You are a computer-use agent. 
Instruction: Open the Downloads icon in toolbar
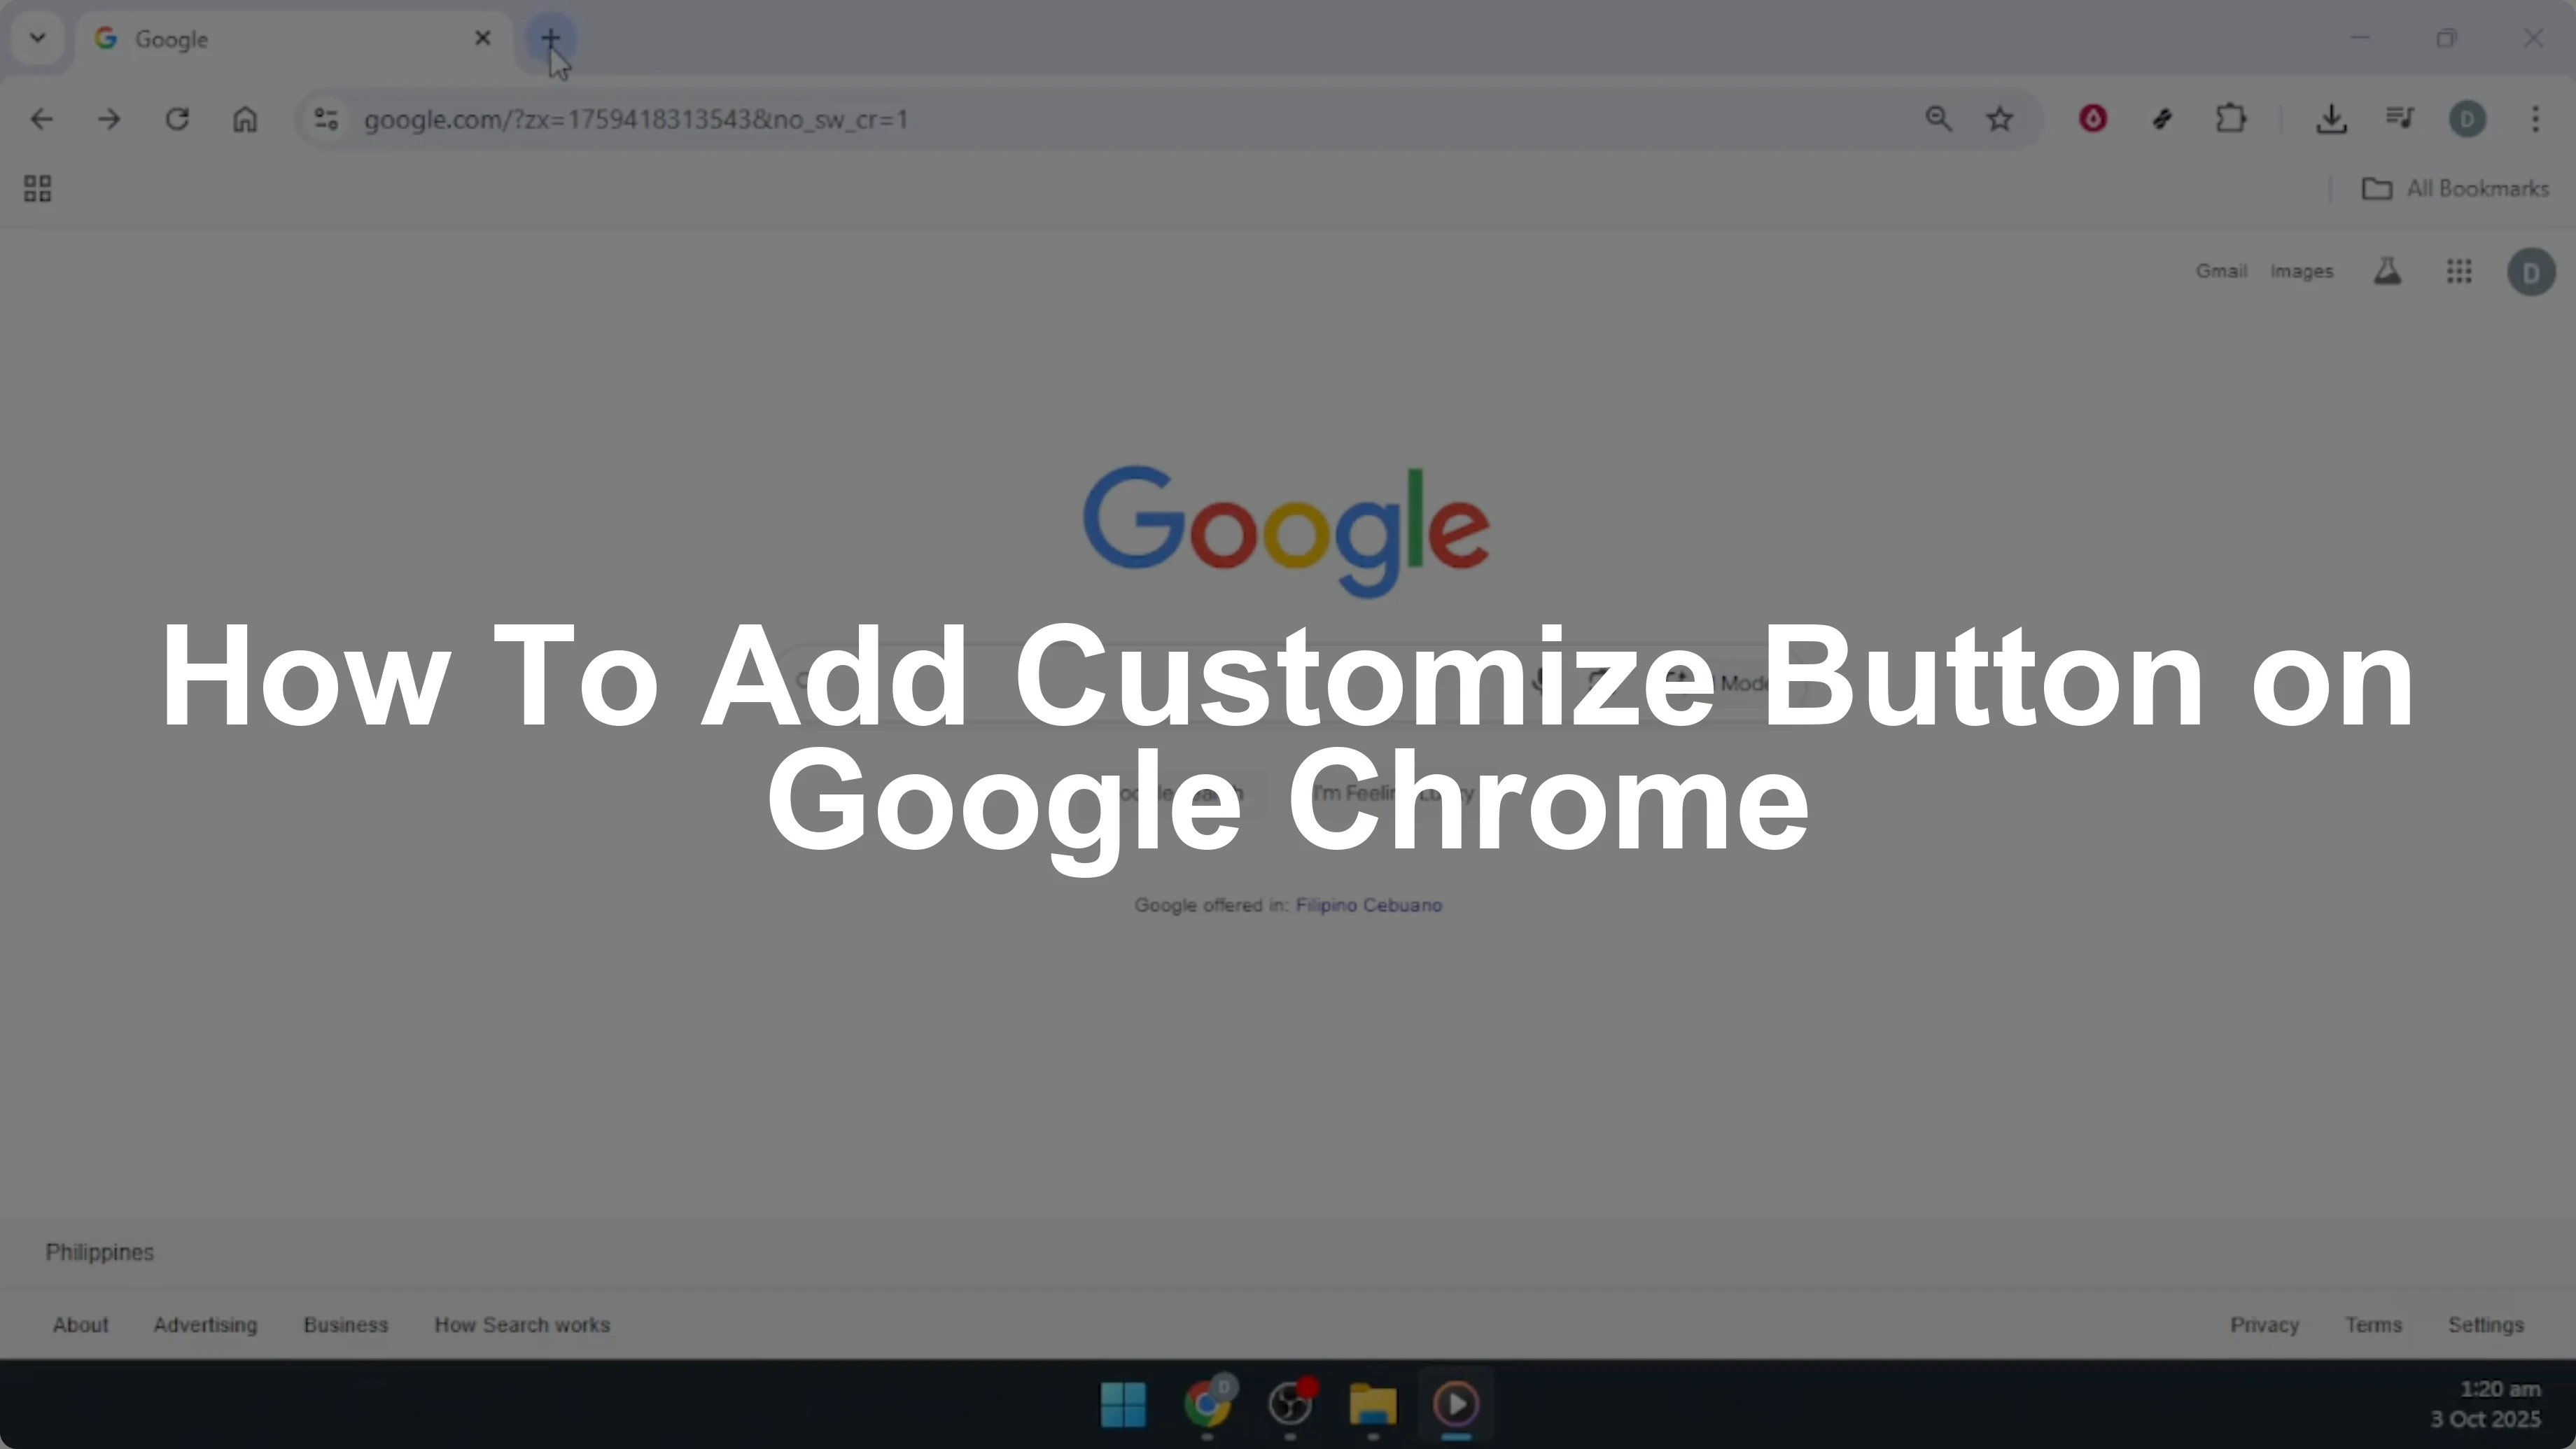point(2331,120)
